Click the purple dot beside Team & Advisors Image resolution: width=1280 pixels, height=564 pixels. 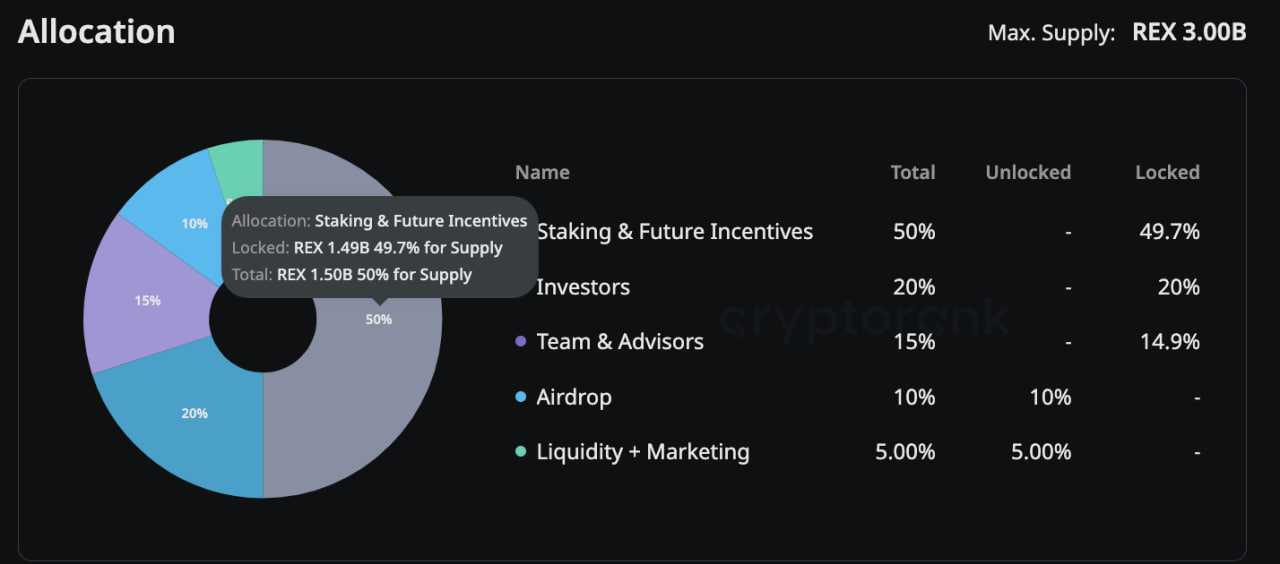pos(520,342)
